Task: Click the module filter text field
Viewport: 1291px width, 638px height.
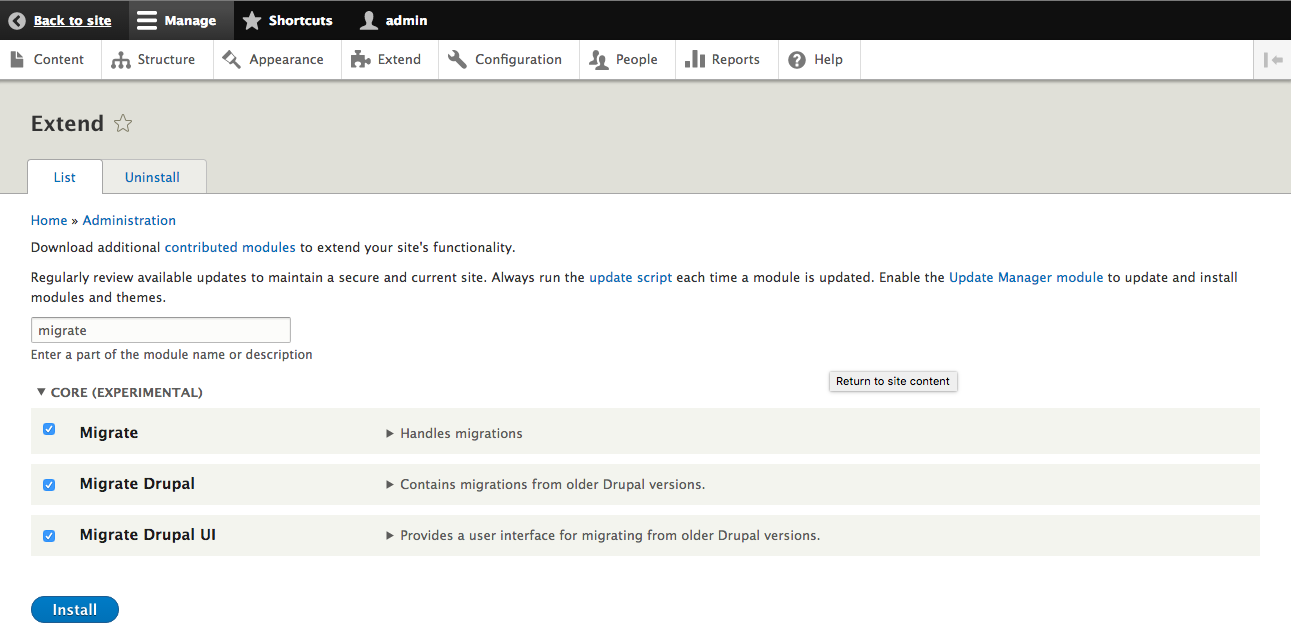Action: click(x=161, y=330)
